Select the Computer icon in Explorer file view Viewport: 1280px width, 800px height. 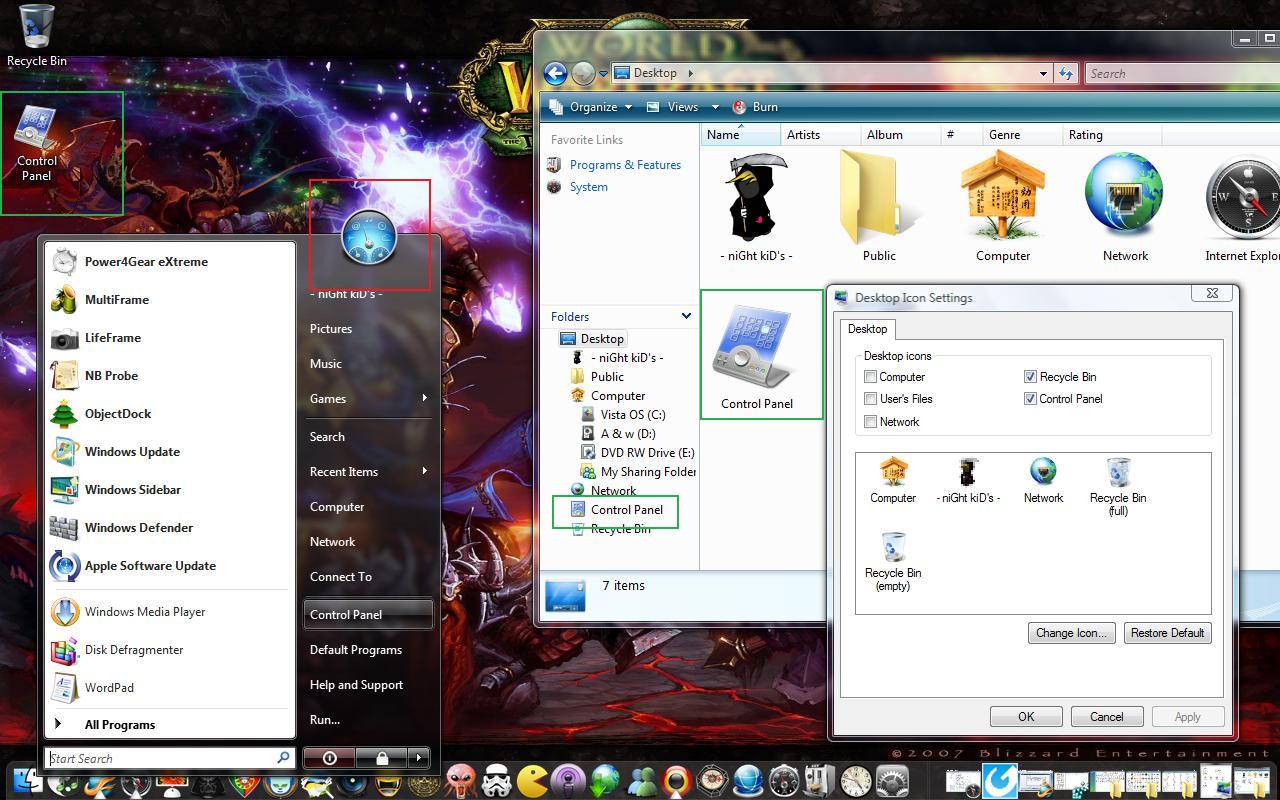pyautogui.click(x=1003, y=208)
